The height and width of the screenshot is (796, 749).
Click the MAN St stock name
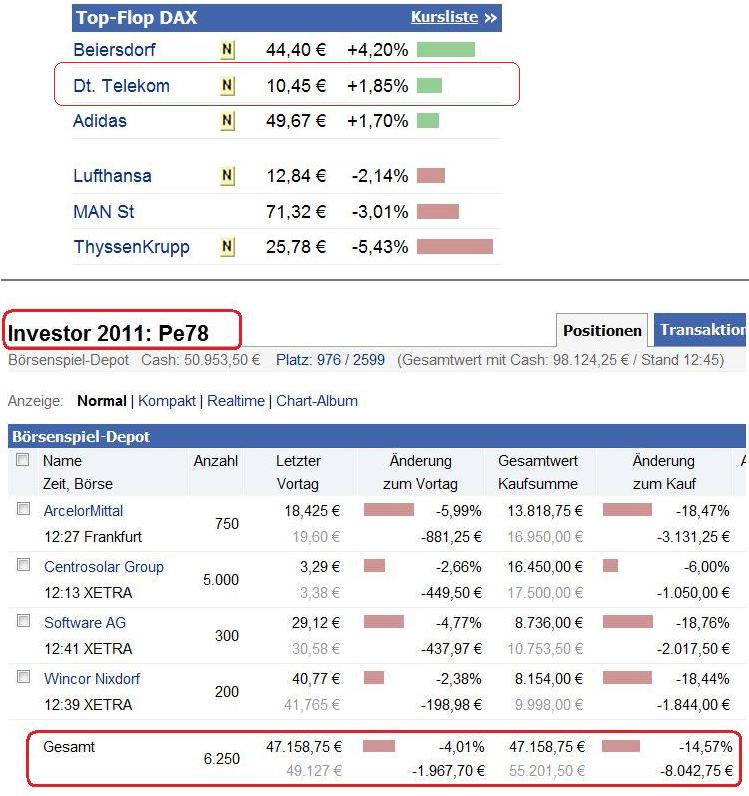tap(104, 212)
